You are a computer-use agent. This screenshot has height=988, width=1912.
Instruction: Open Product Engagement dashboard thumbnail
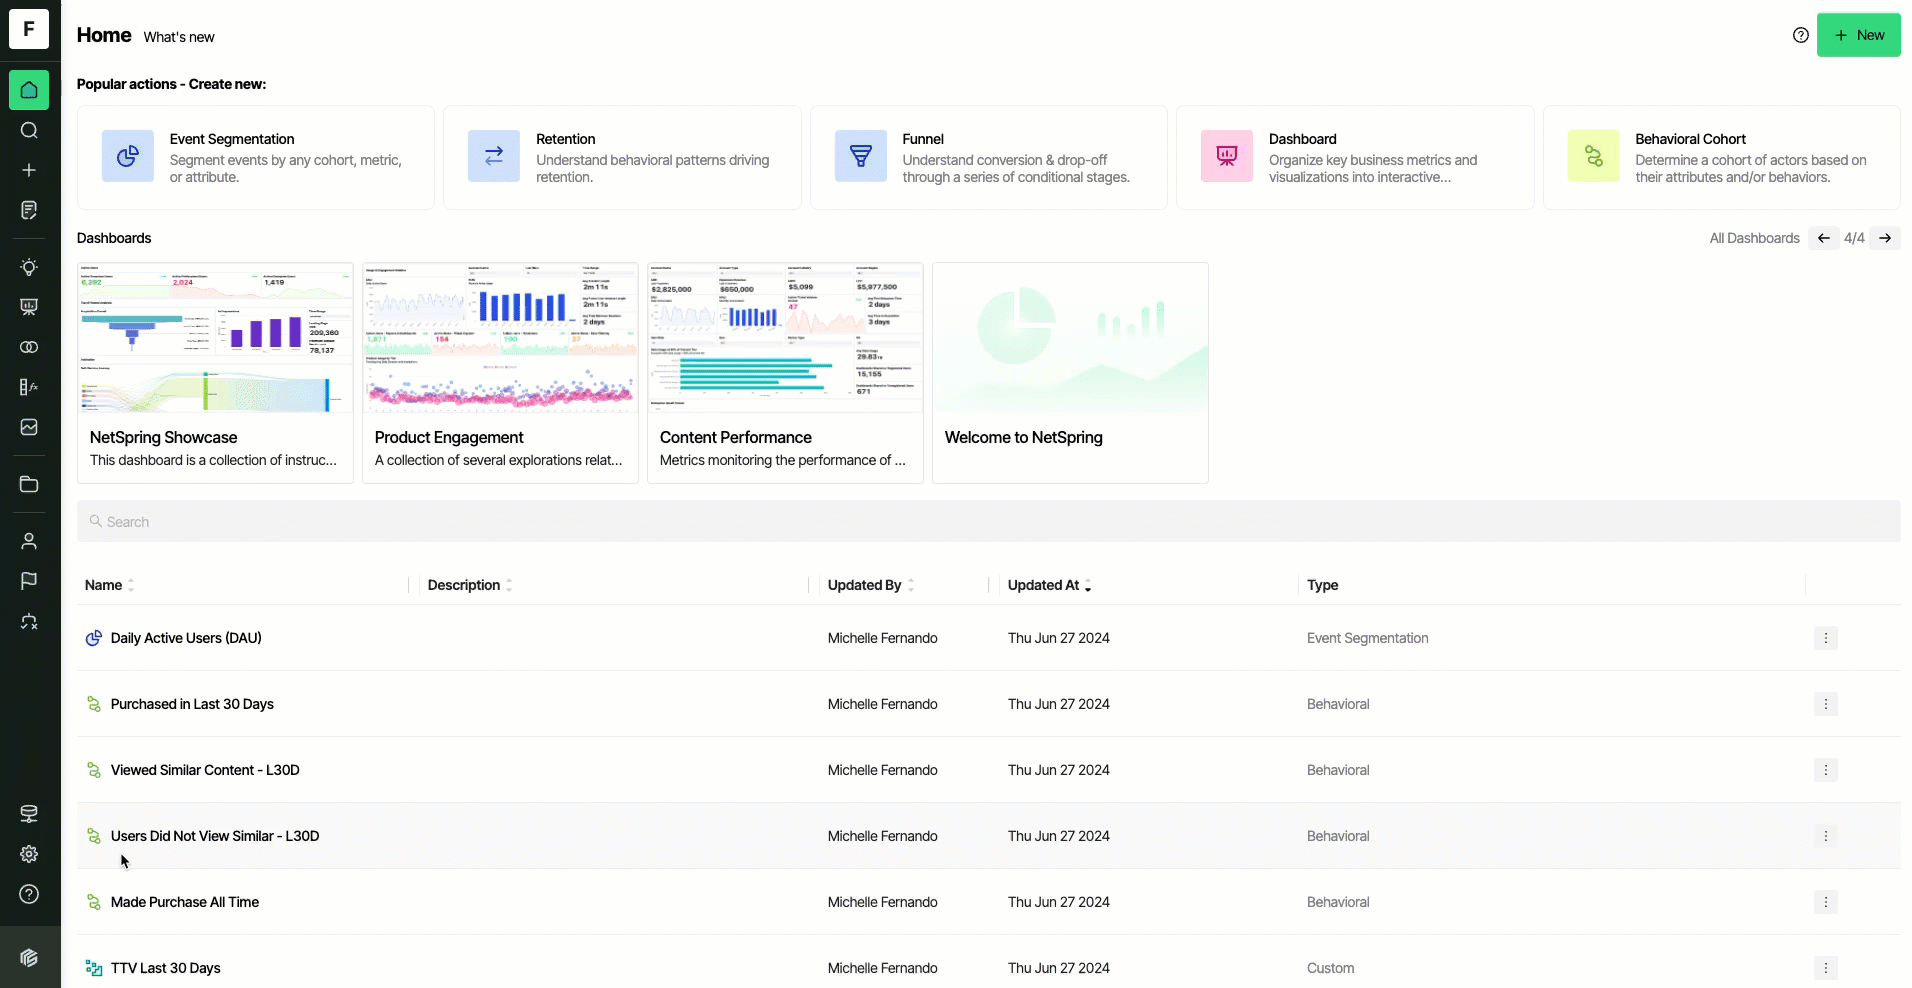[x=500, y=338]
